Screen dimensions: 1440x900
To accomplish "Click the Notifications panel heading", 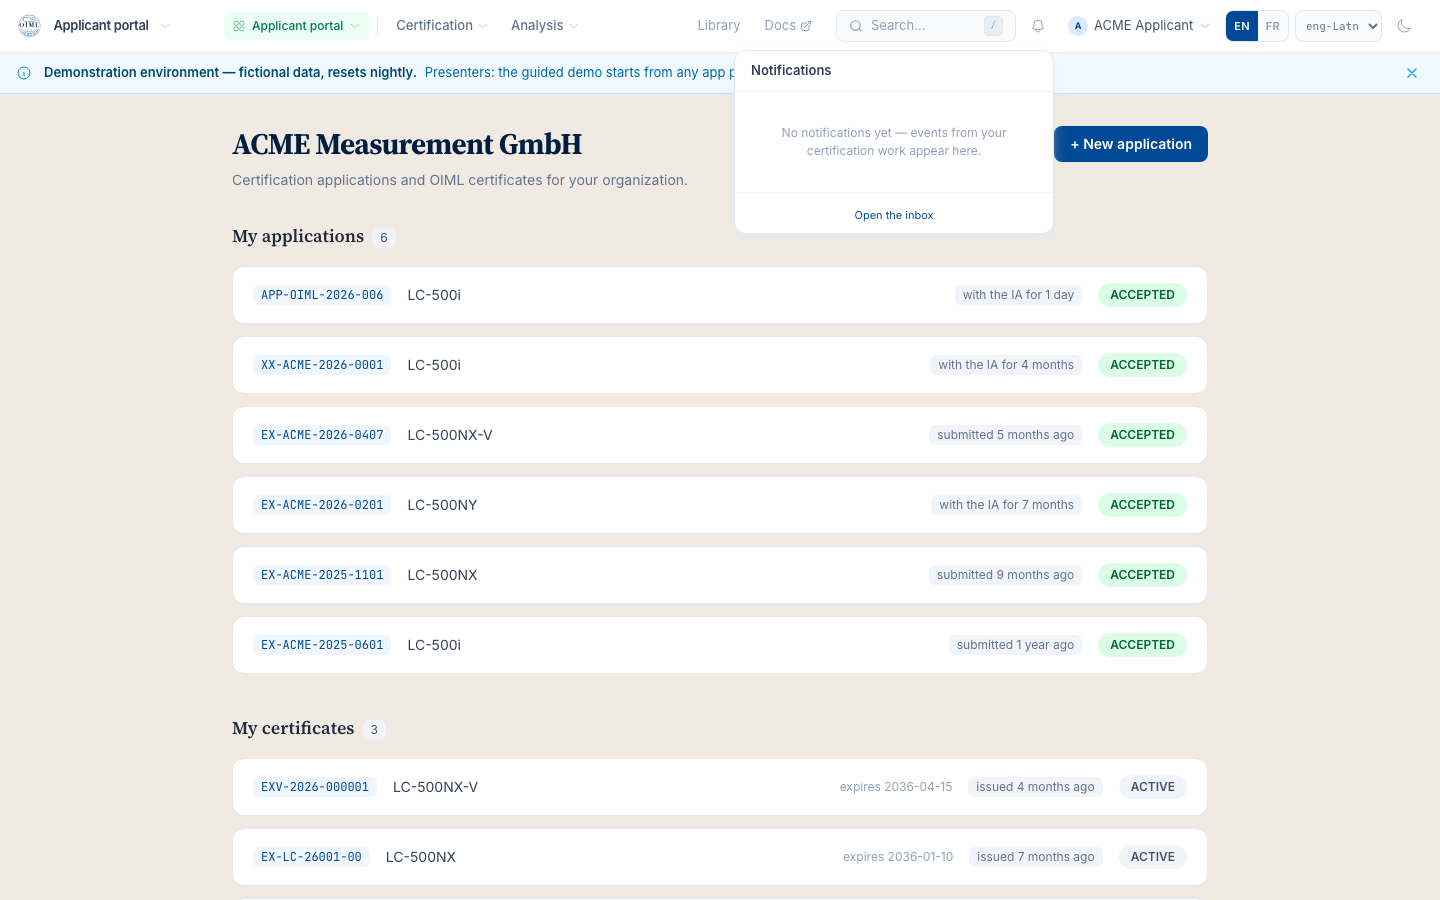I will click(x=791, y=70).
